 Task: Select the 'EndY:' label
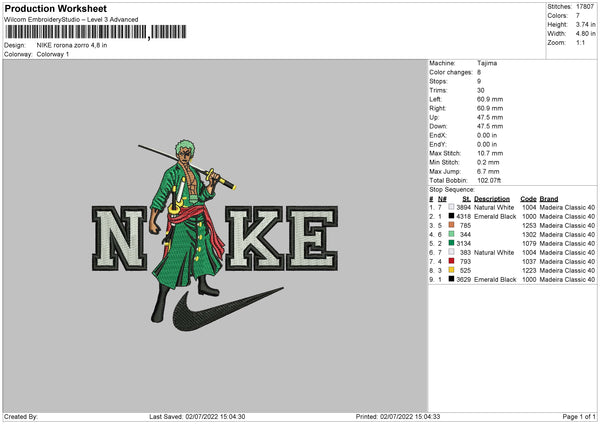pyautogui.click(x=438, y=144)
